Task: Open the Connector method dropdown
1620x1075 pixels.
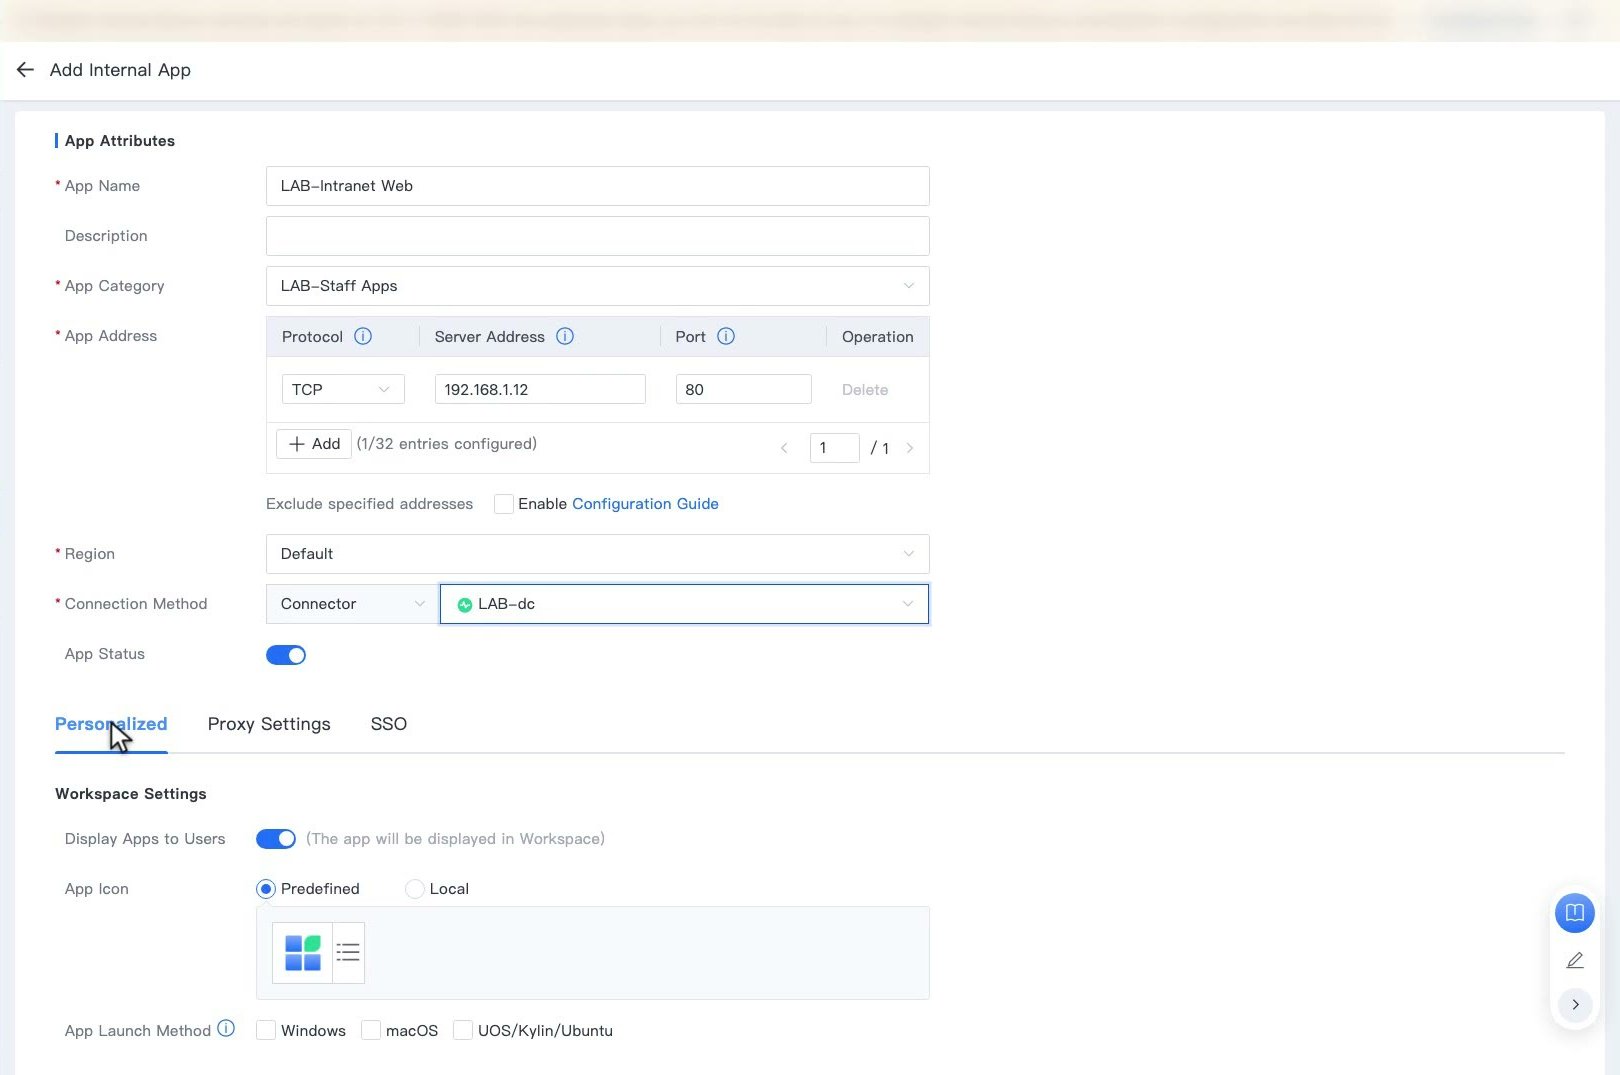Action: point(352,604)
